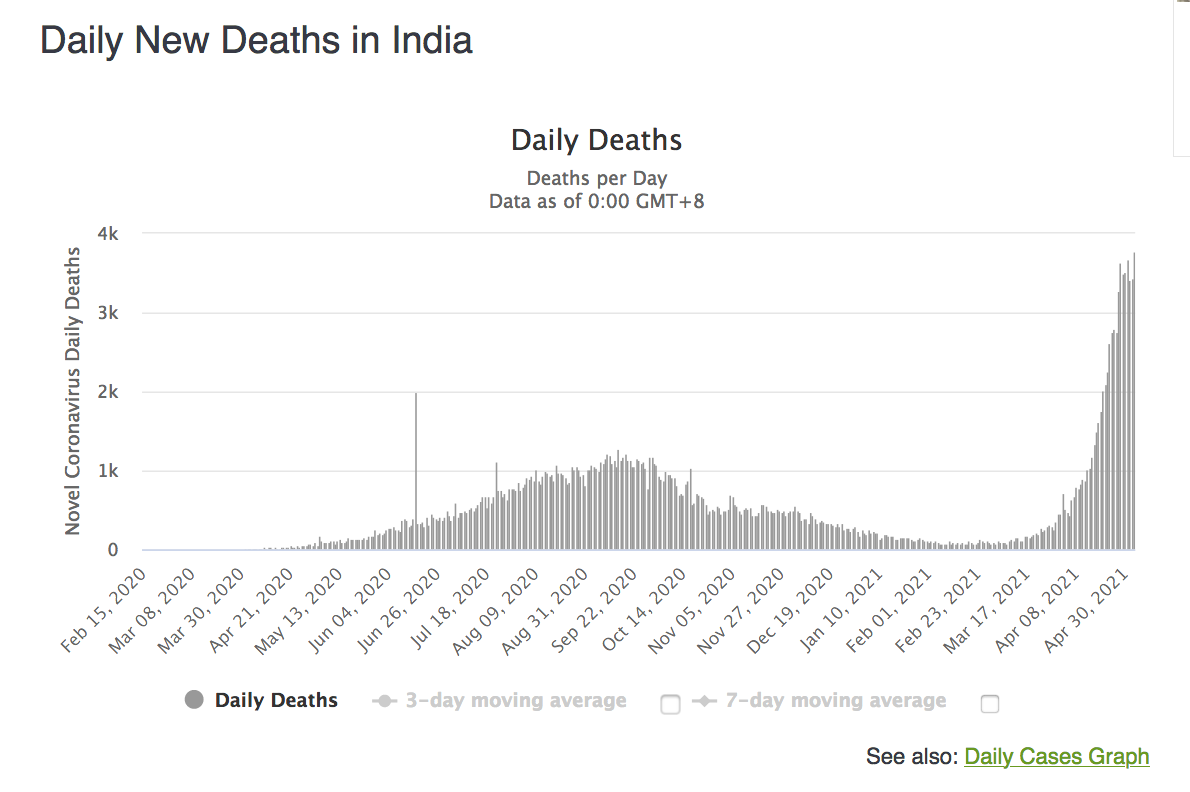Click the Novel Coronavirus Daily Deaths axis title

tap(73, 390)
